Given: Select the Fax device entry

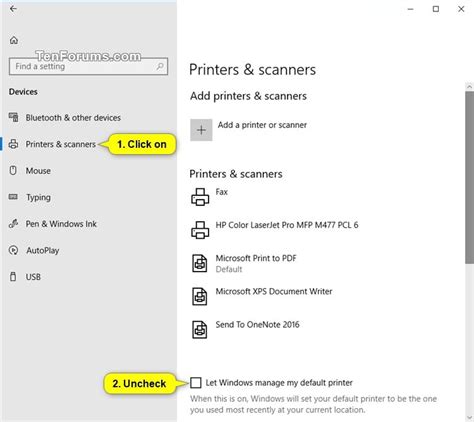Looking at the screenshot, I should coord(222,192).
